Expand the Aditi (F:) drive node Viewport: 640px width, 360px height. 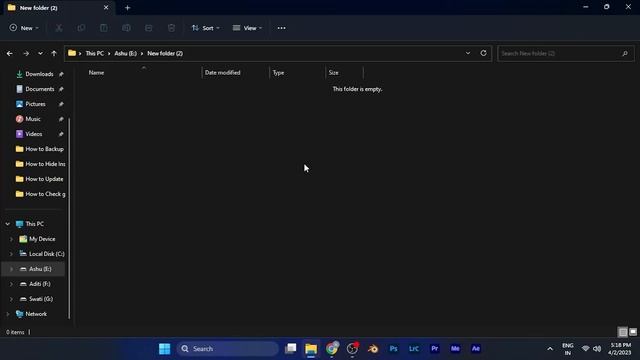11,284
